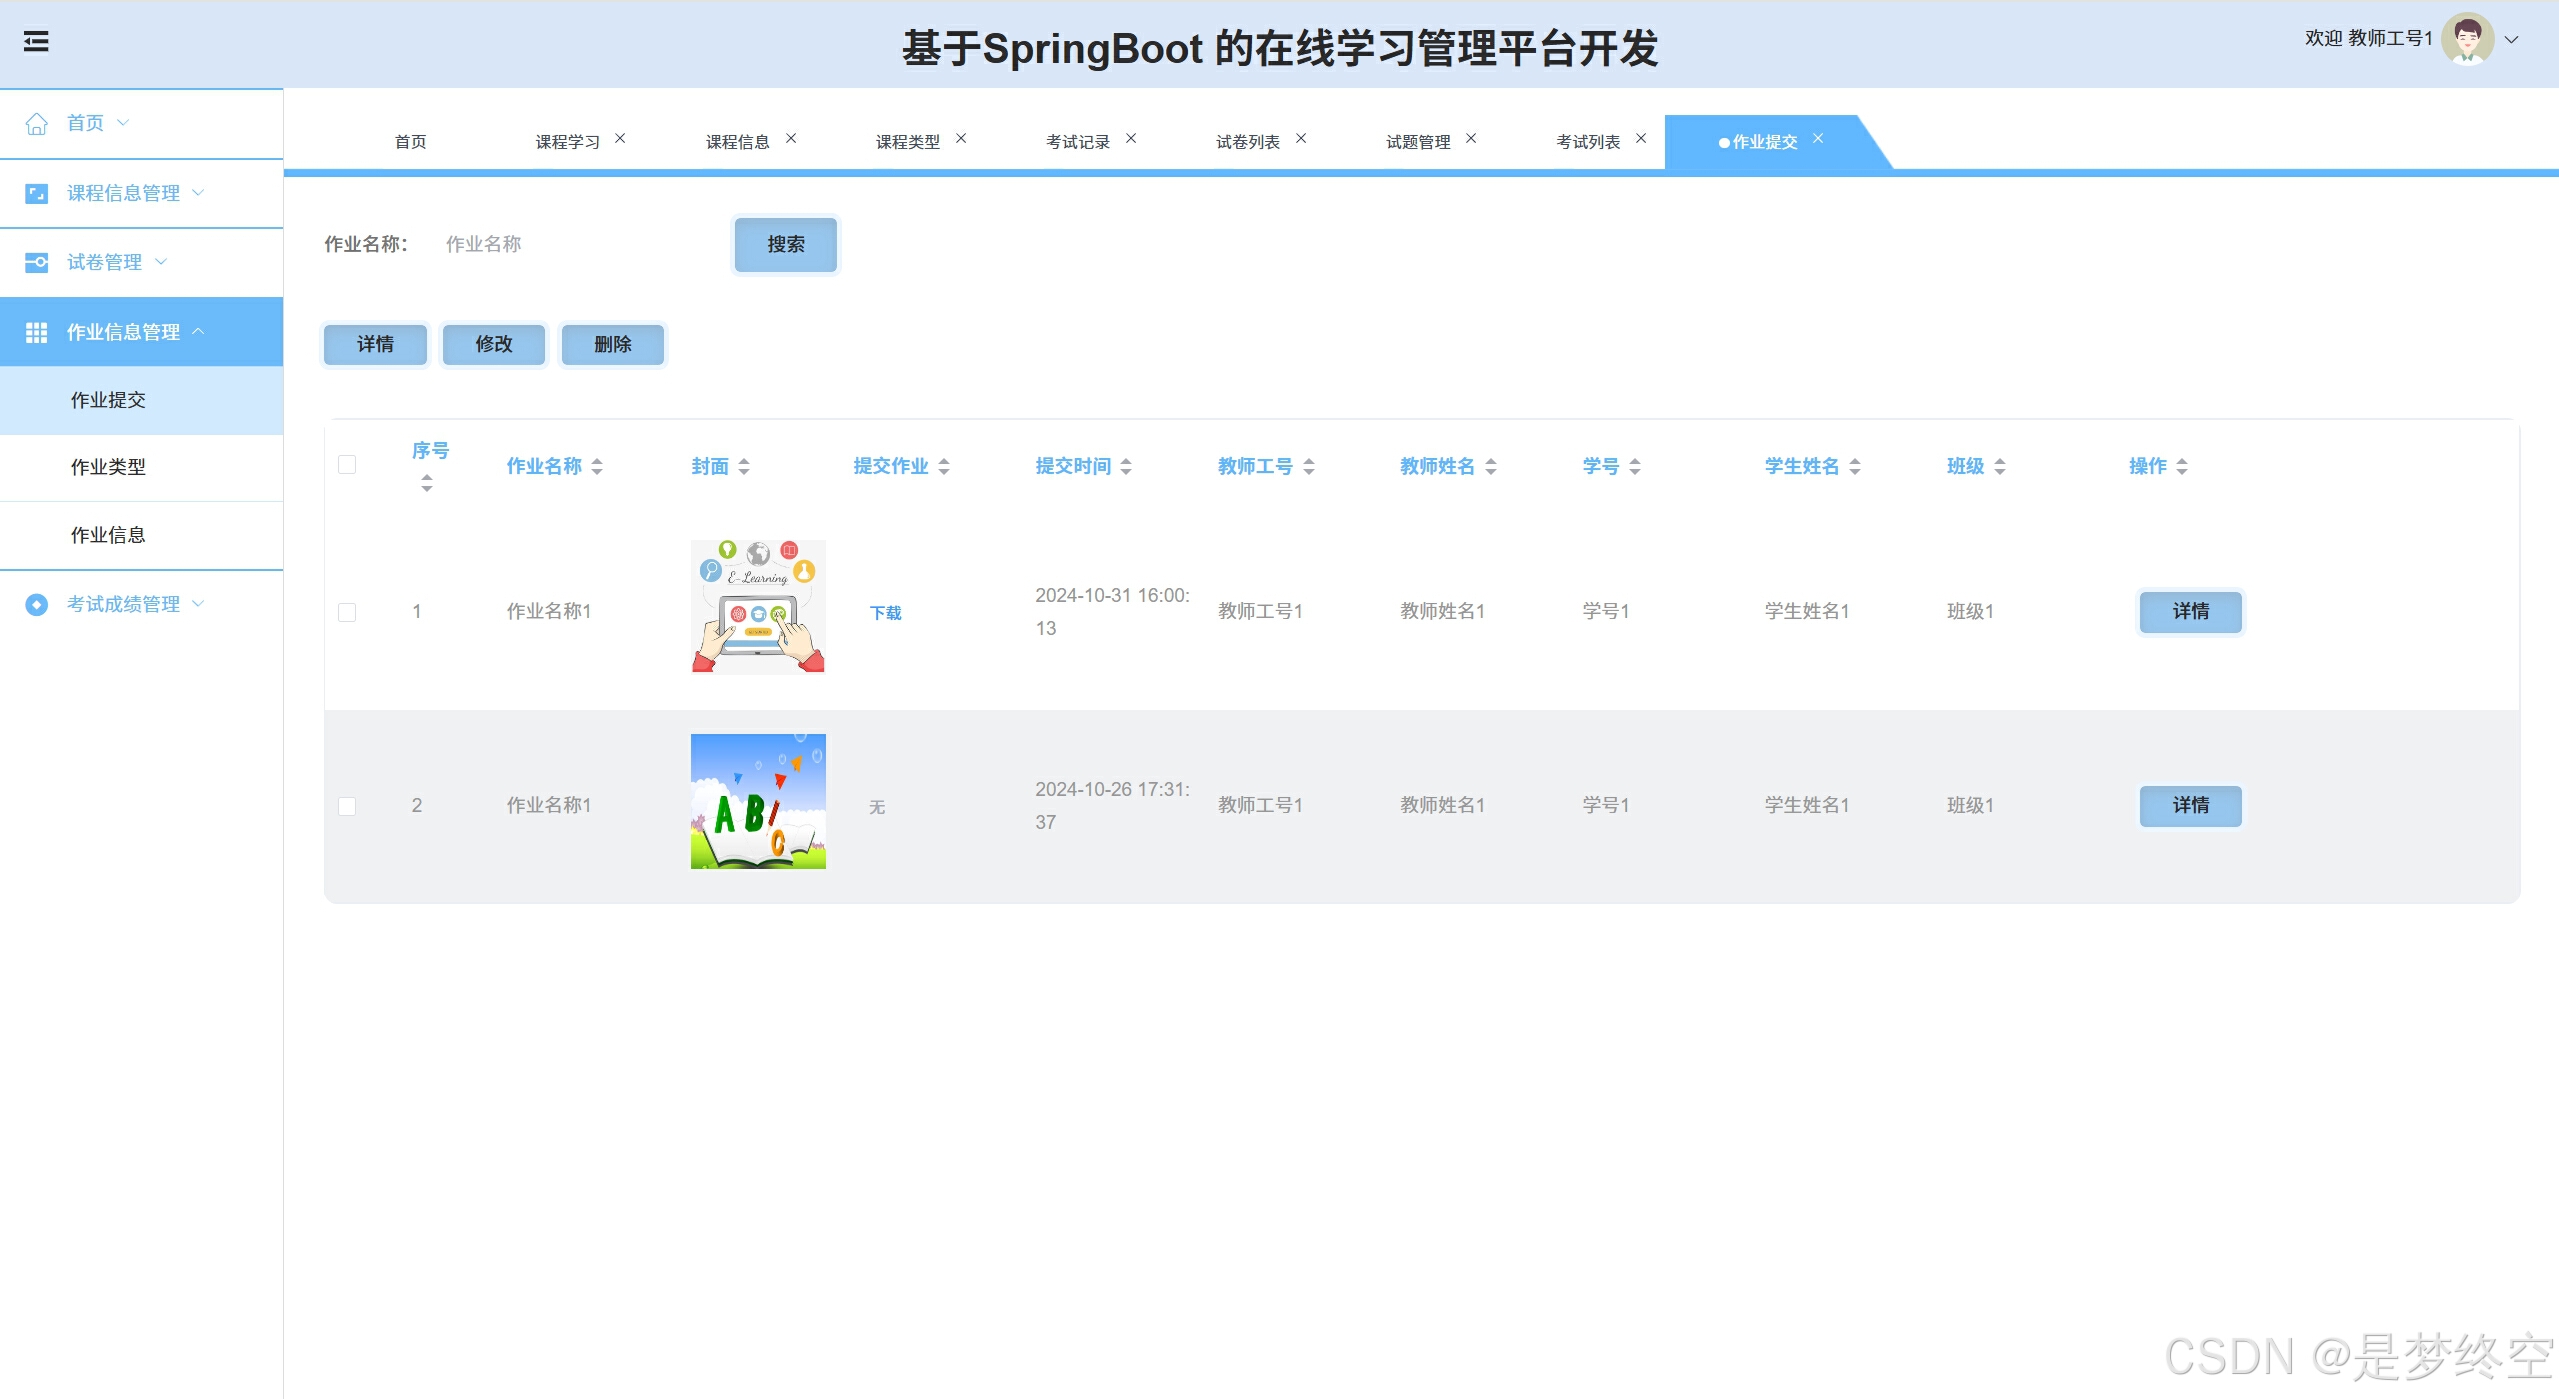
Task: Click the home icon in sidebar
Action: 37,124
